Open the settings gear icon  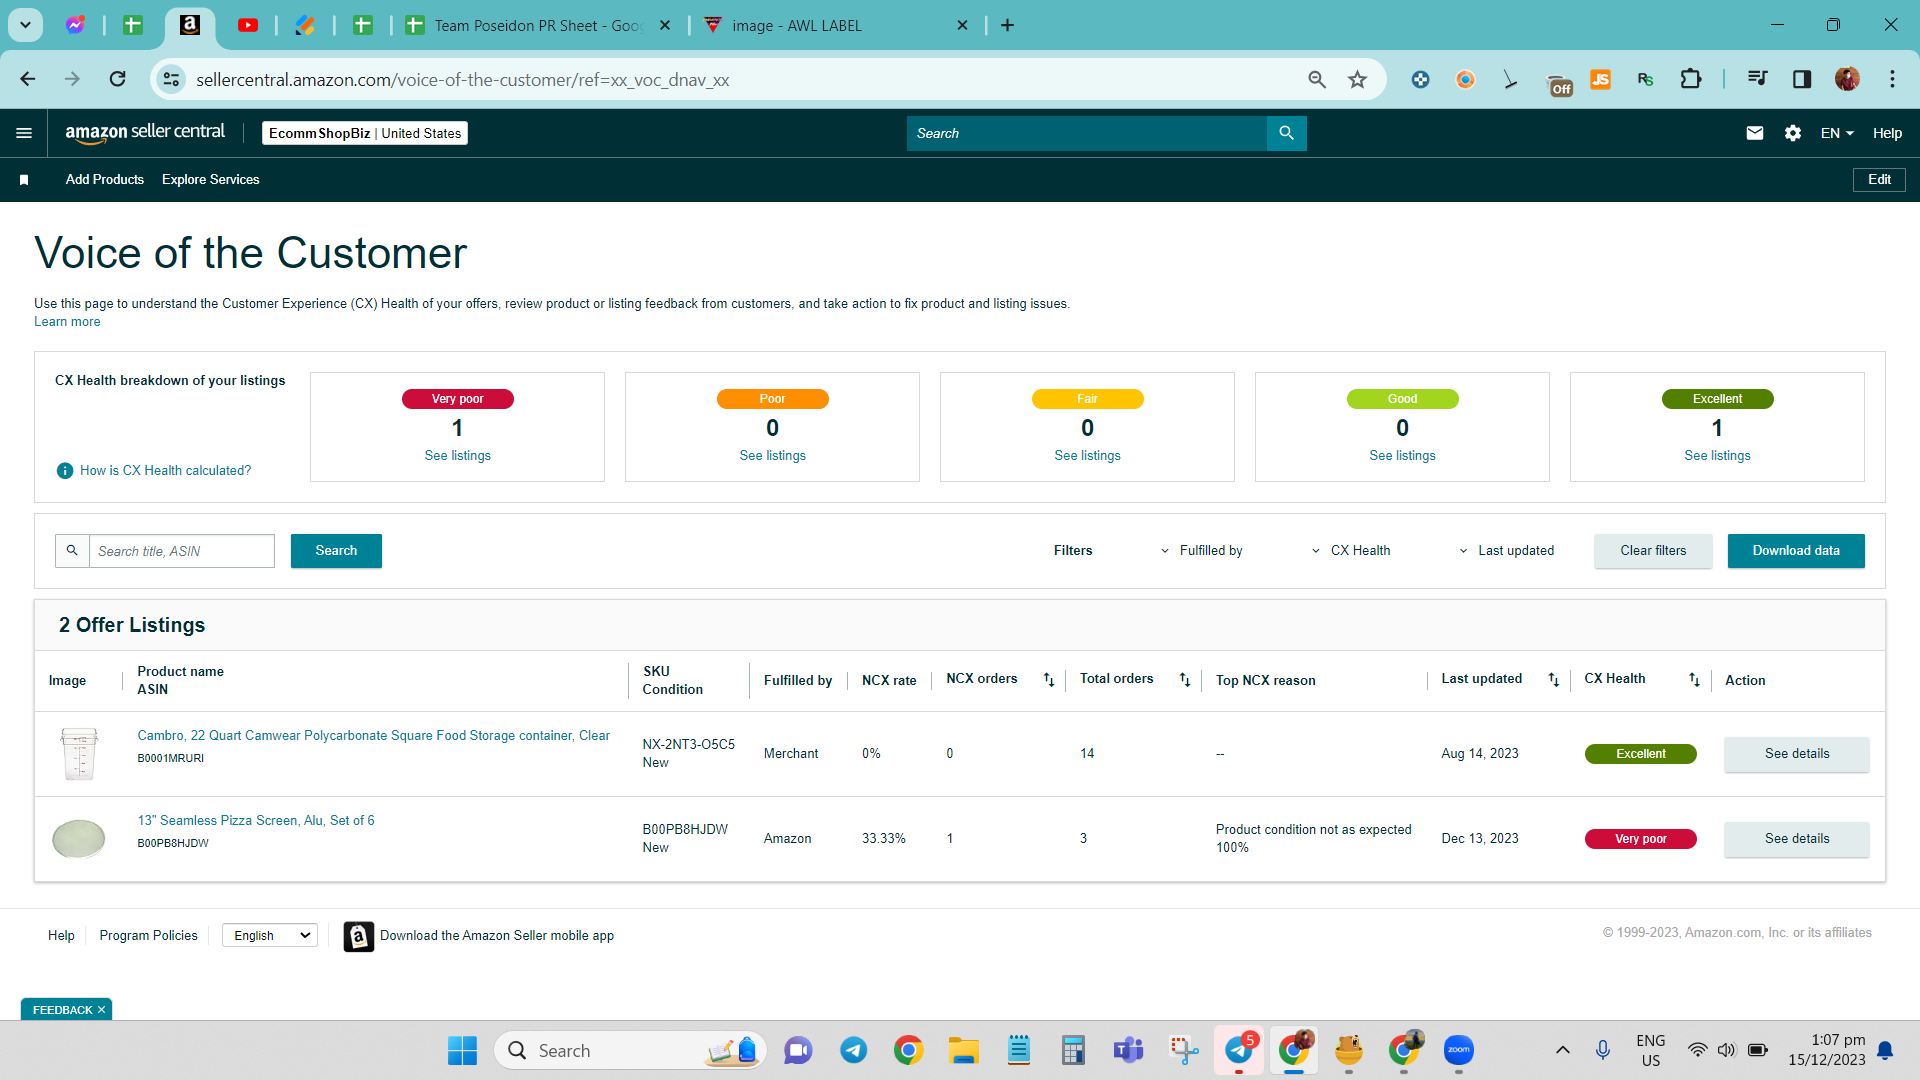(x=1793, y=133)
